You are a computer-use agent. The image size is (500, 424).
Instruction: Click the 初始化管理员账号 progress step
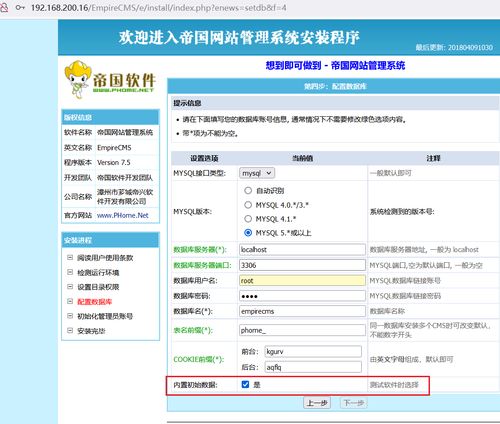pos(105,316)
